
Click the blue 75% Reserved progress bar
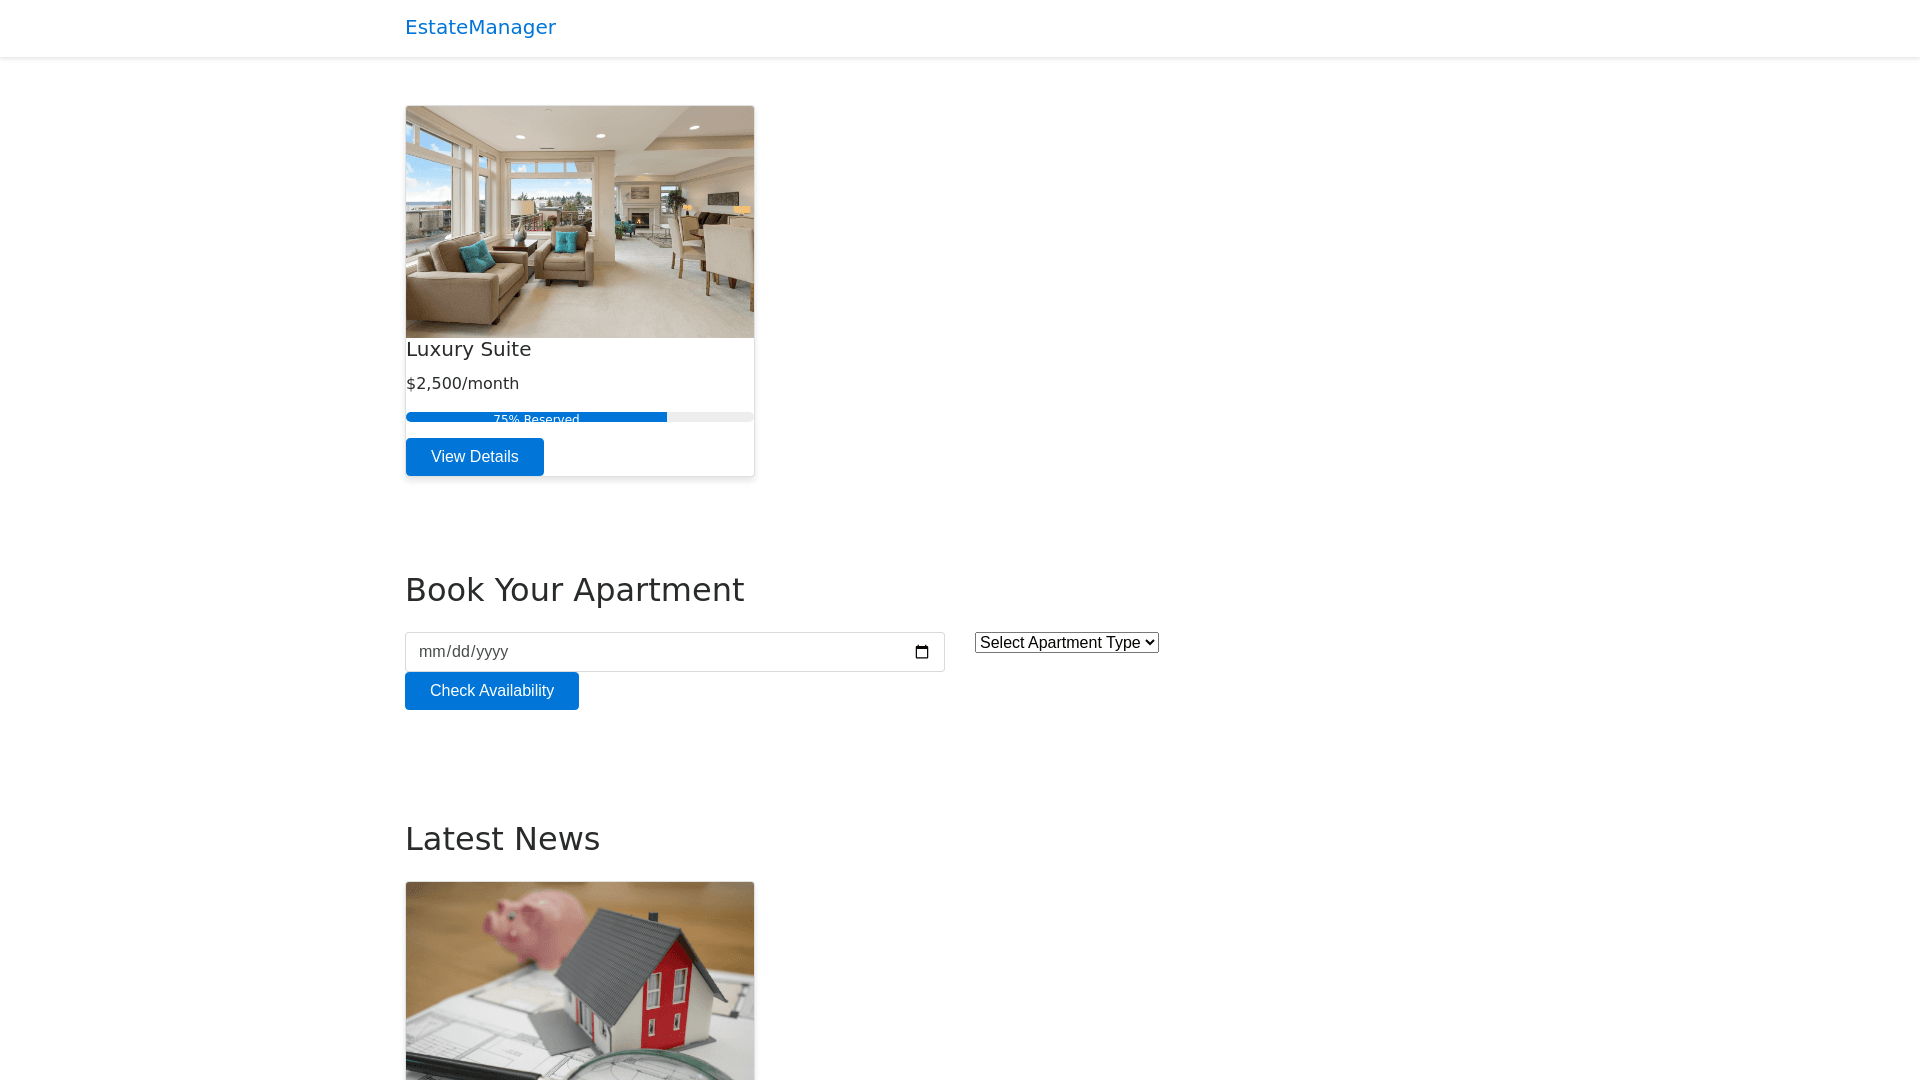point(536,417)
